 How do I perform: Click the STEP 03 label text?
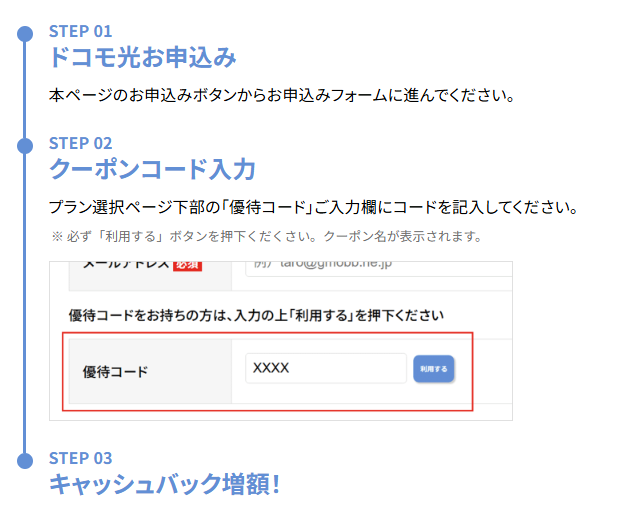click(80, 459)
